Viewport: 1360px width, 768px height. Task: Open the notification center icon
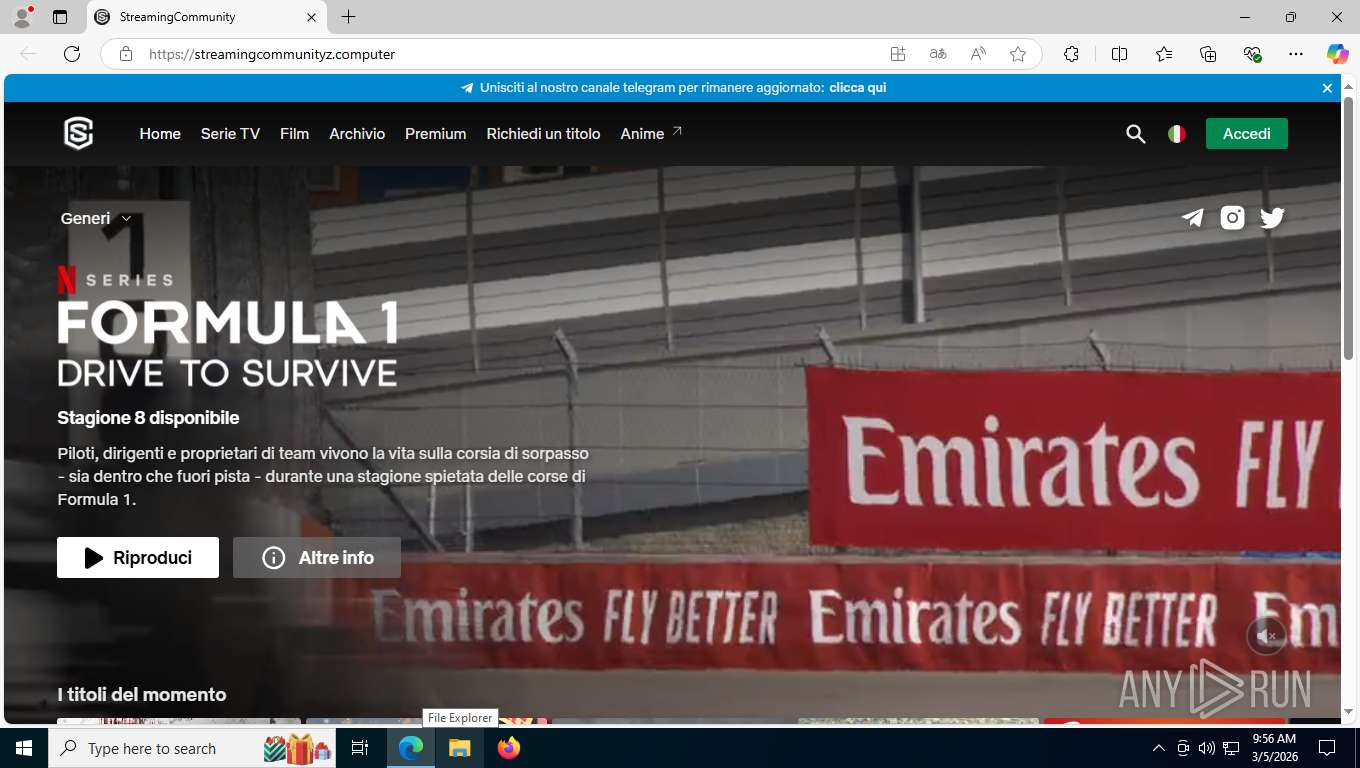[x=1327, y=748]
